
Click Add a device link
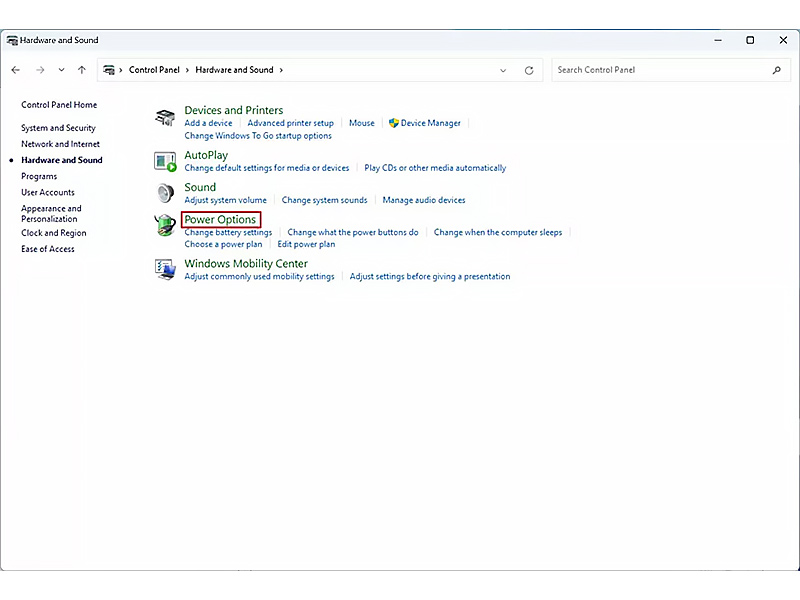click(208, 123)
